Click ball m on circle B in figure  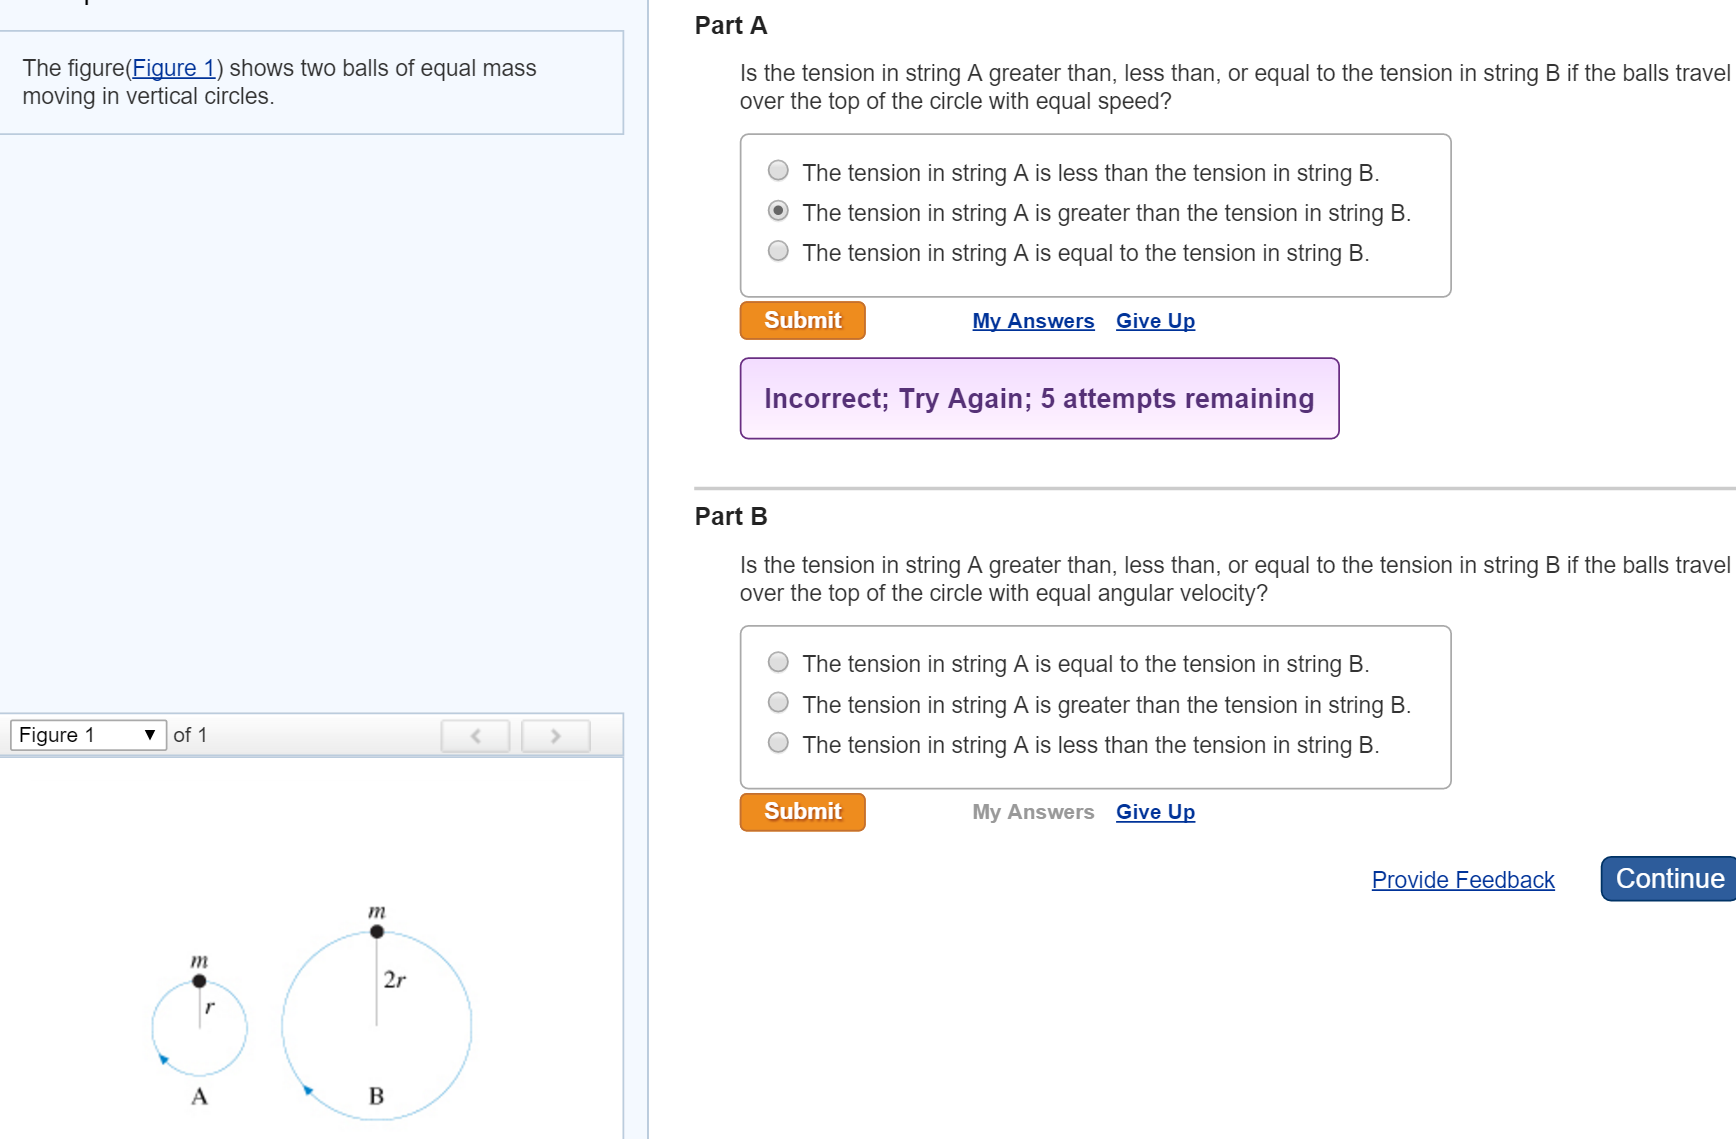pos(376,931)
